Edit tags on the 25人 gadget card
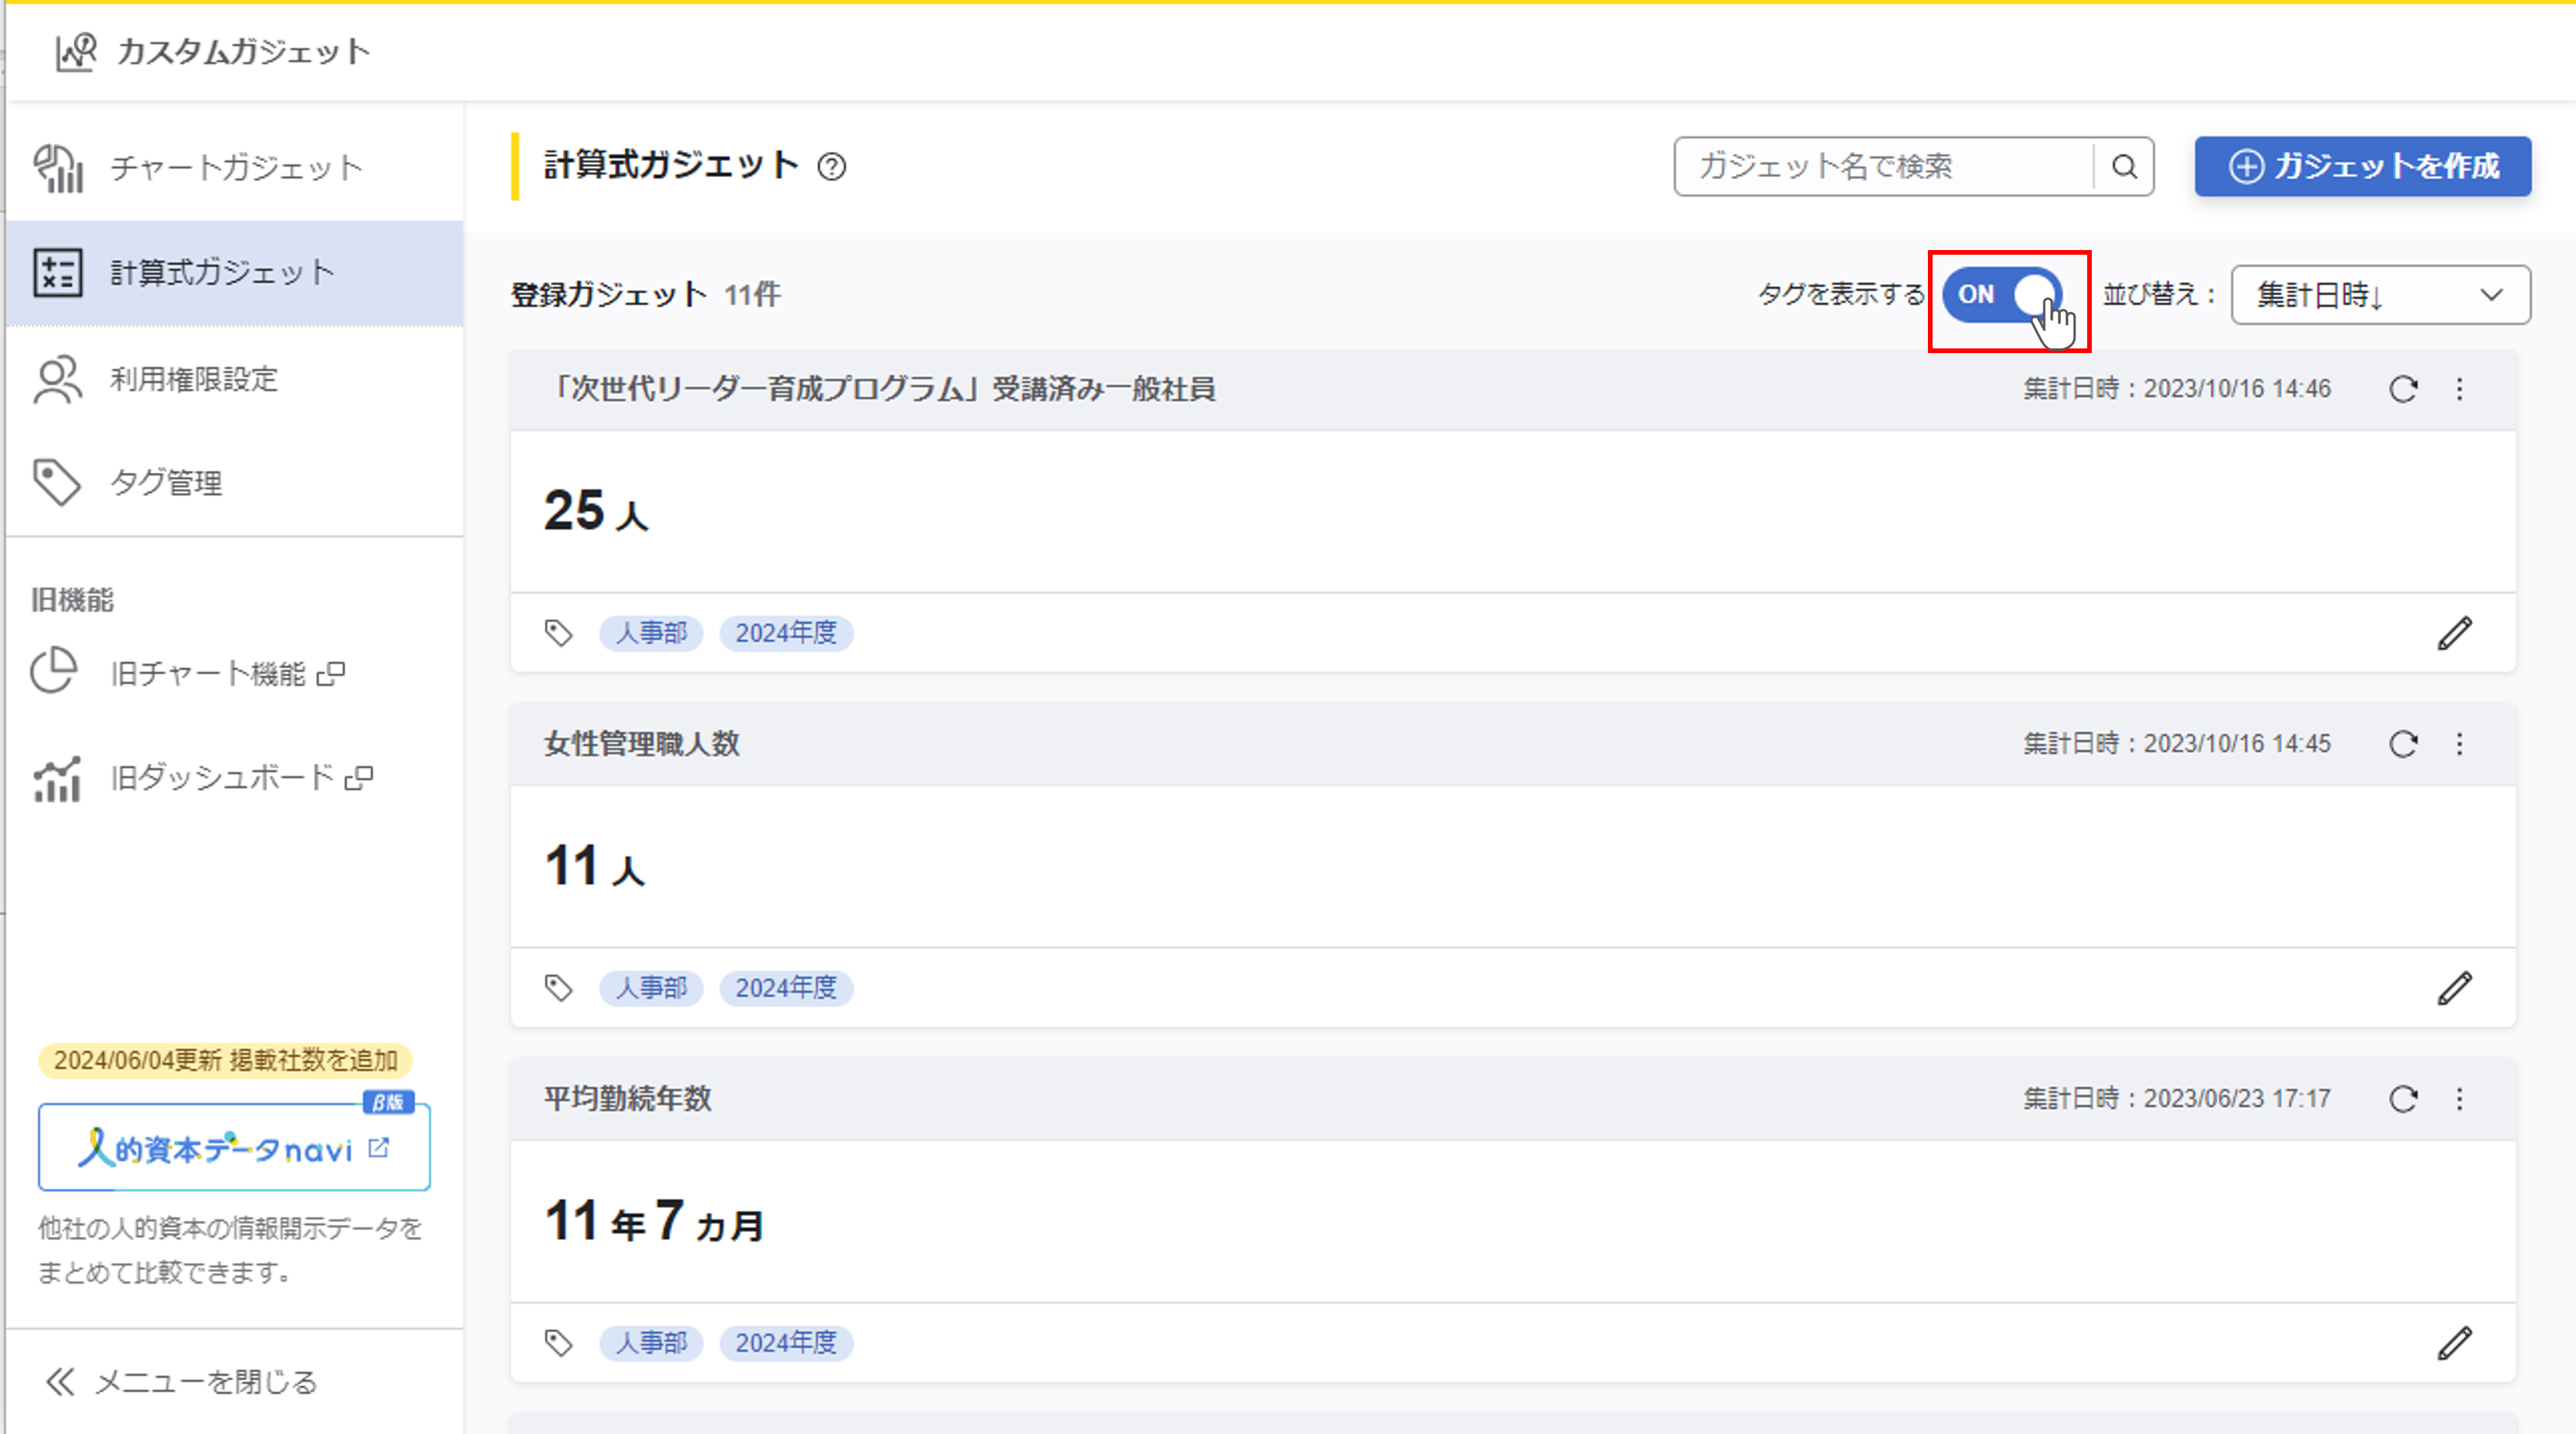 pos(2454,633)
